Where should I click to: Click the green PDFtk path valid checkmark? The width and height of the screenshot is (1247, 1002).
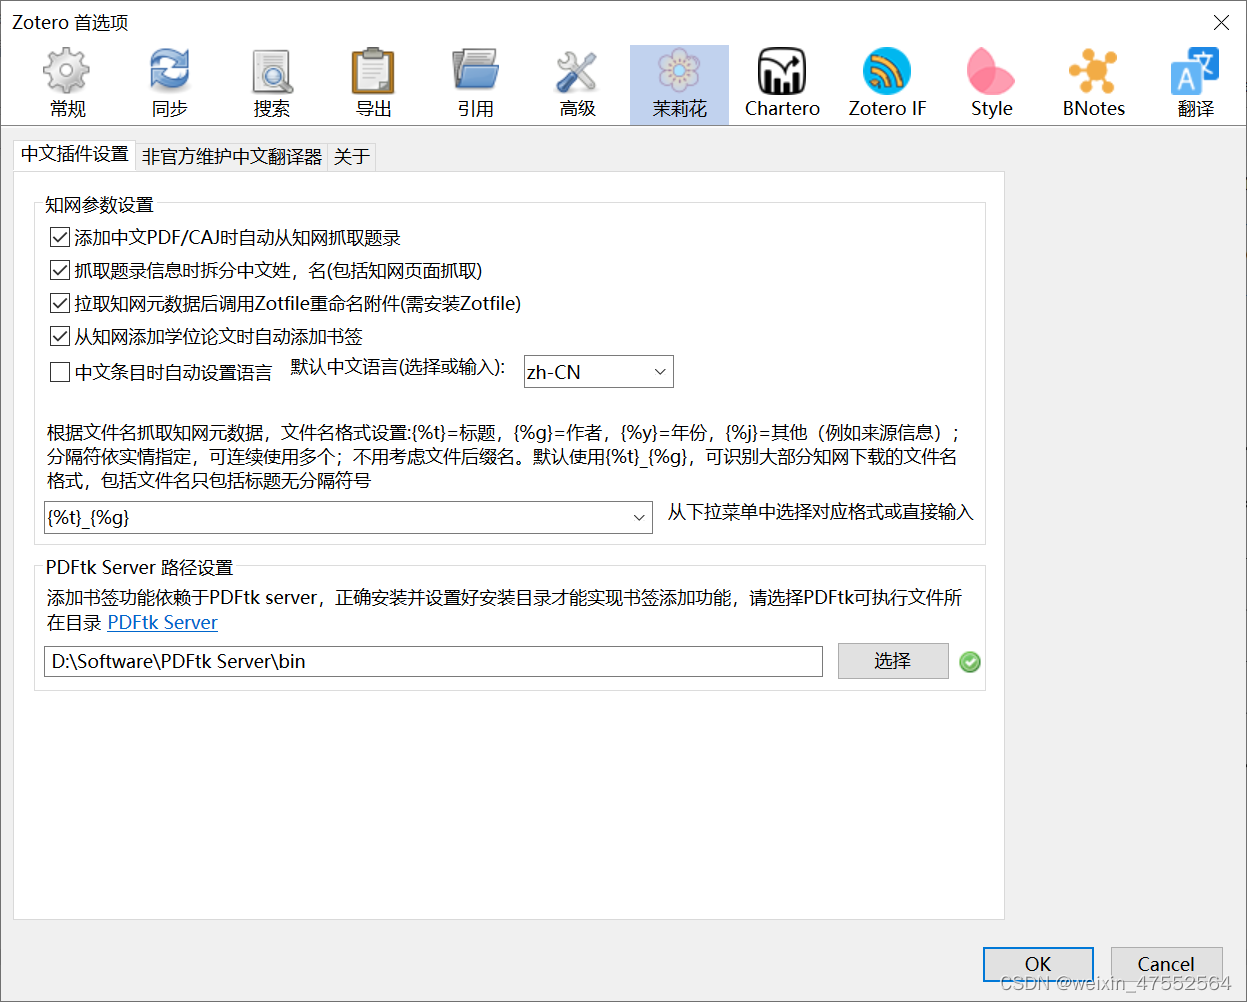point(969,661)
